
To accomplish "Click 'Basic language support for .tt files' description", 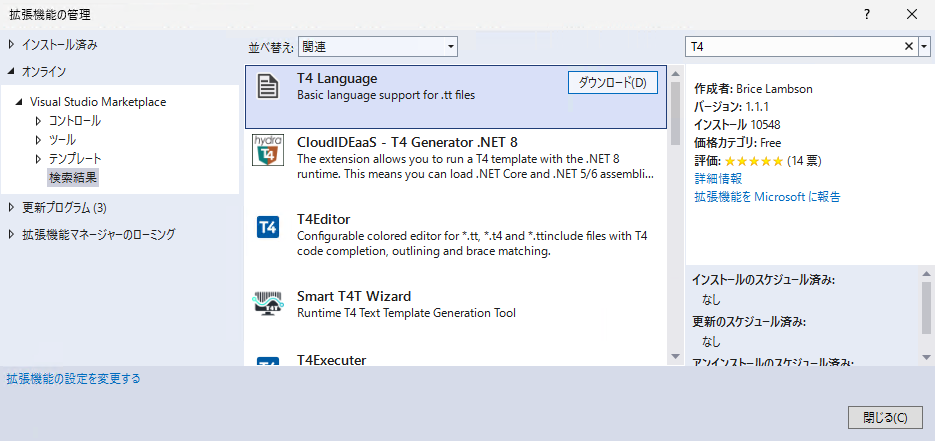I will 386,94.
